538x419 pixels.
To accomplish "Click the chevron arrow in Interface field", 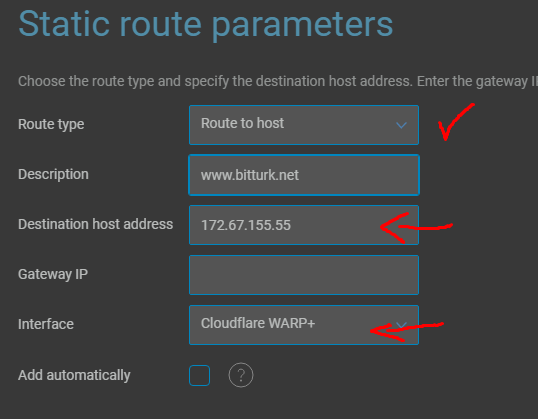I will (x=401, y=325).
